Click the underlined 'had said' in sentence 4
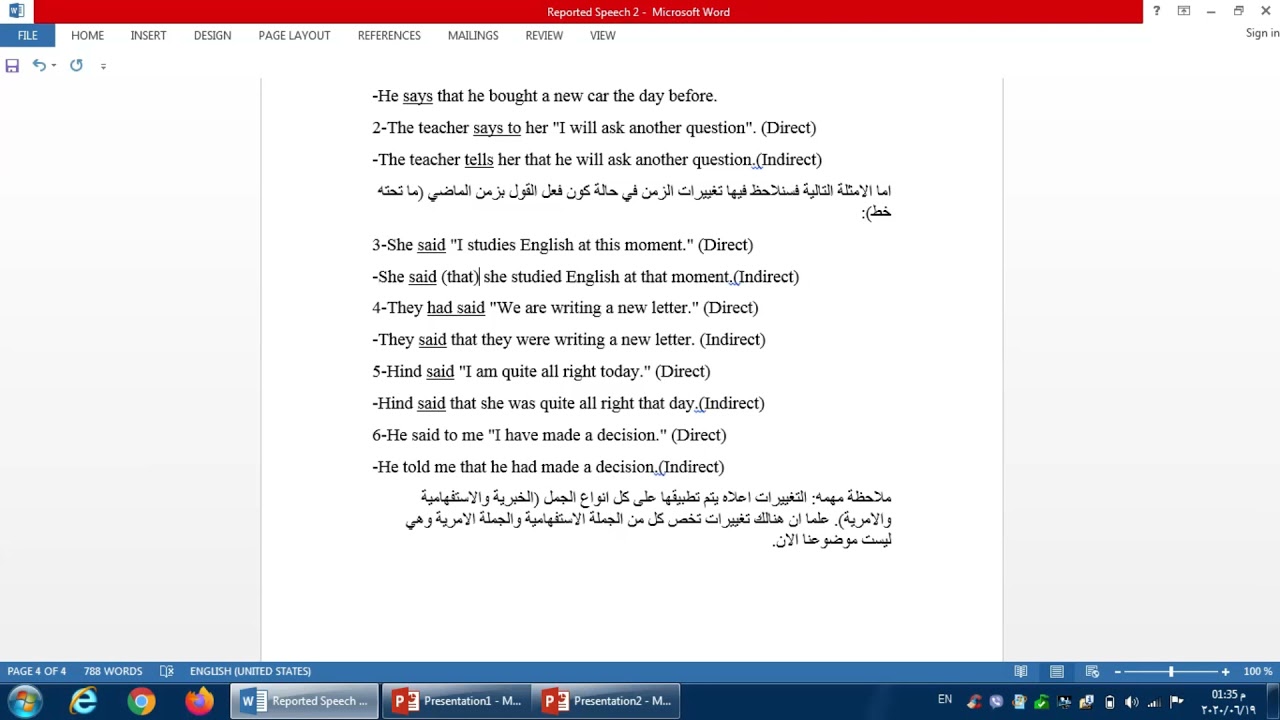 (x=456, y=307)
